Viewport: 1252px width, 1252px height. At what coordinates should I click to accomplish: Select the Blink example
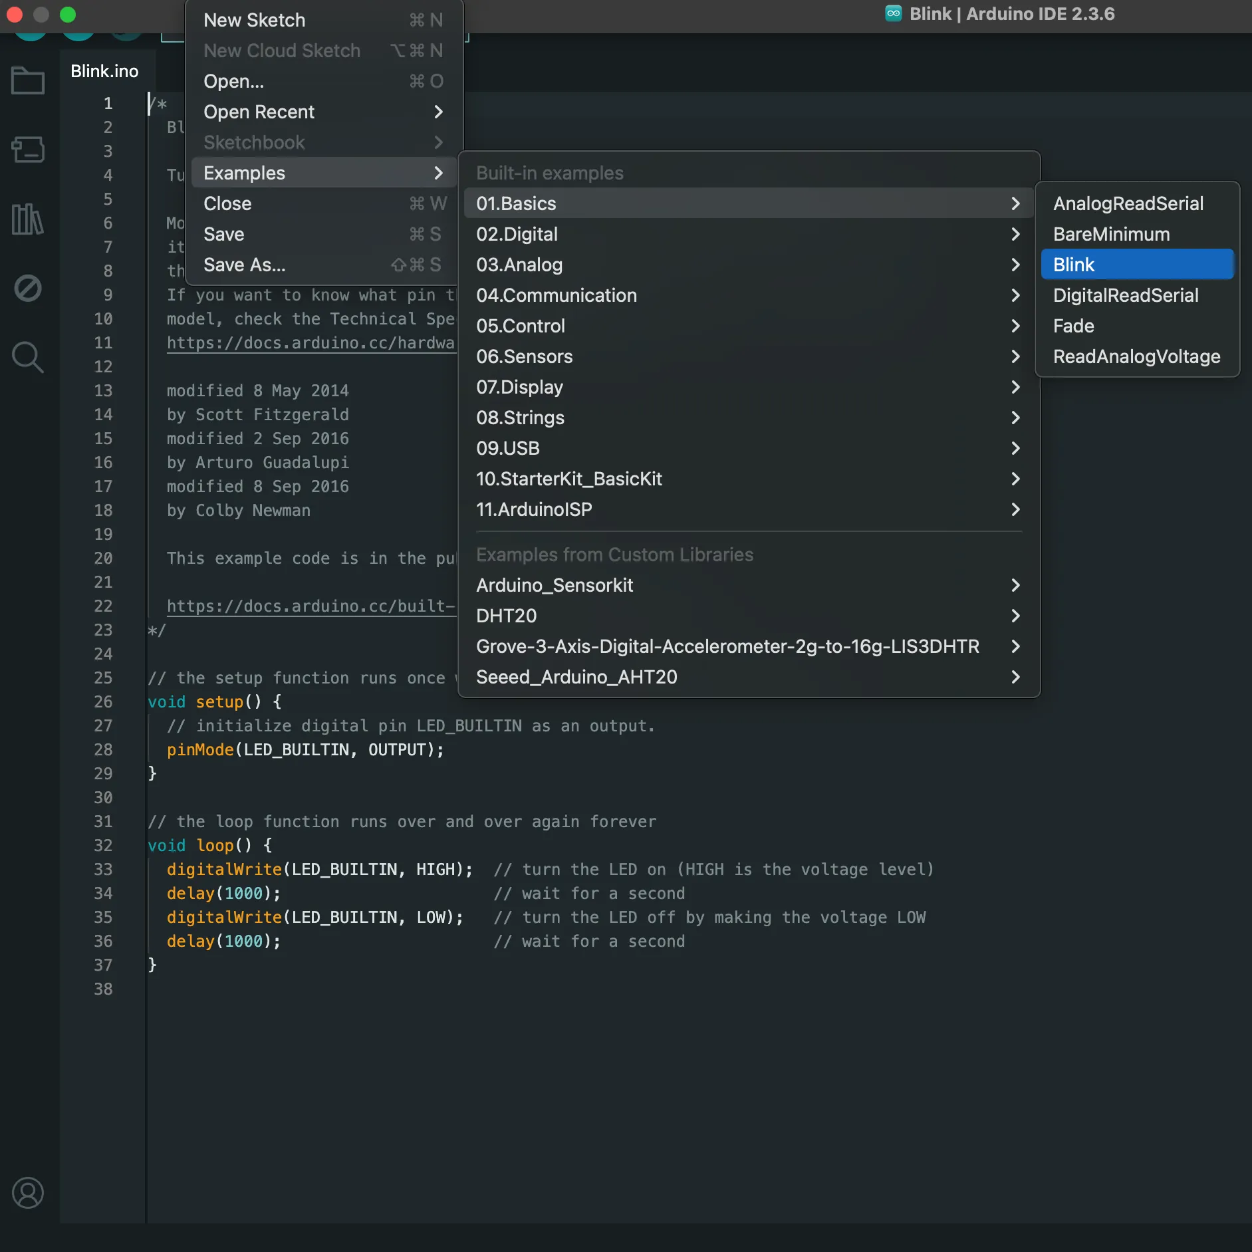(x=1074, y=264)
